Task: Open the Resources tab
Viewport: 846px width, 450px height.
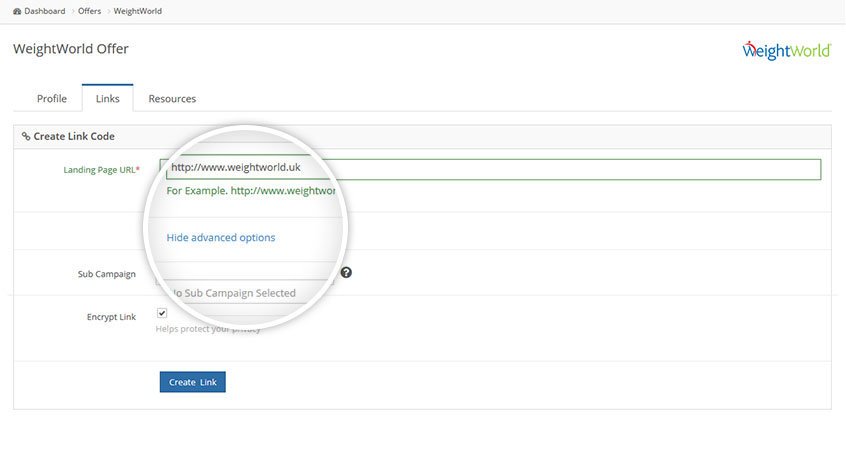Action: point(172,99)
